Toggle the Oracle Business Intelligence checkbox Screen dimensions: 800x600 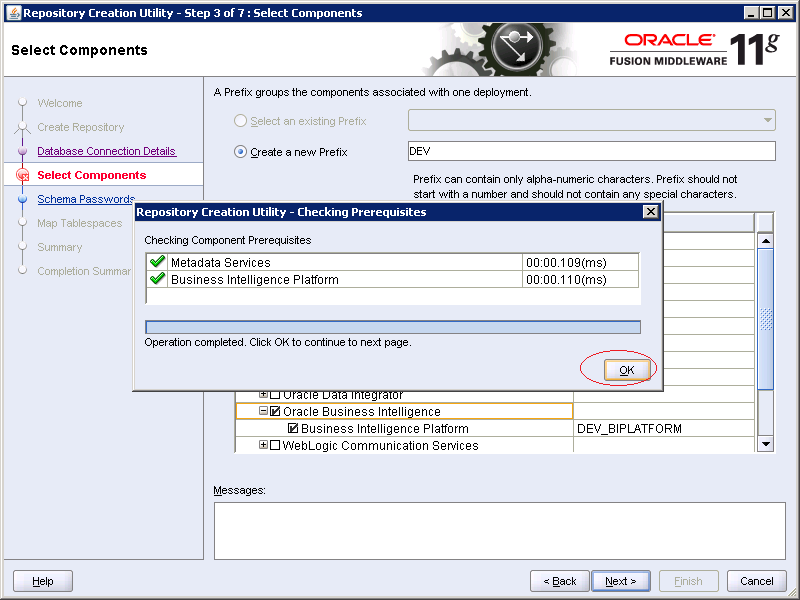pyautogui.click(x=275, y=411)
